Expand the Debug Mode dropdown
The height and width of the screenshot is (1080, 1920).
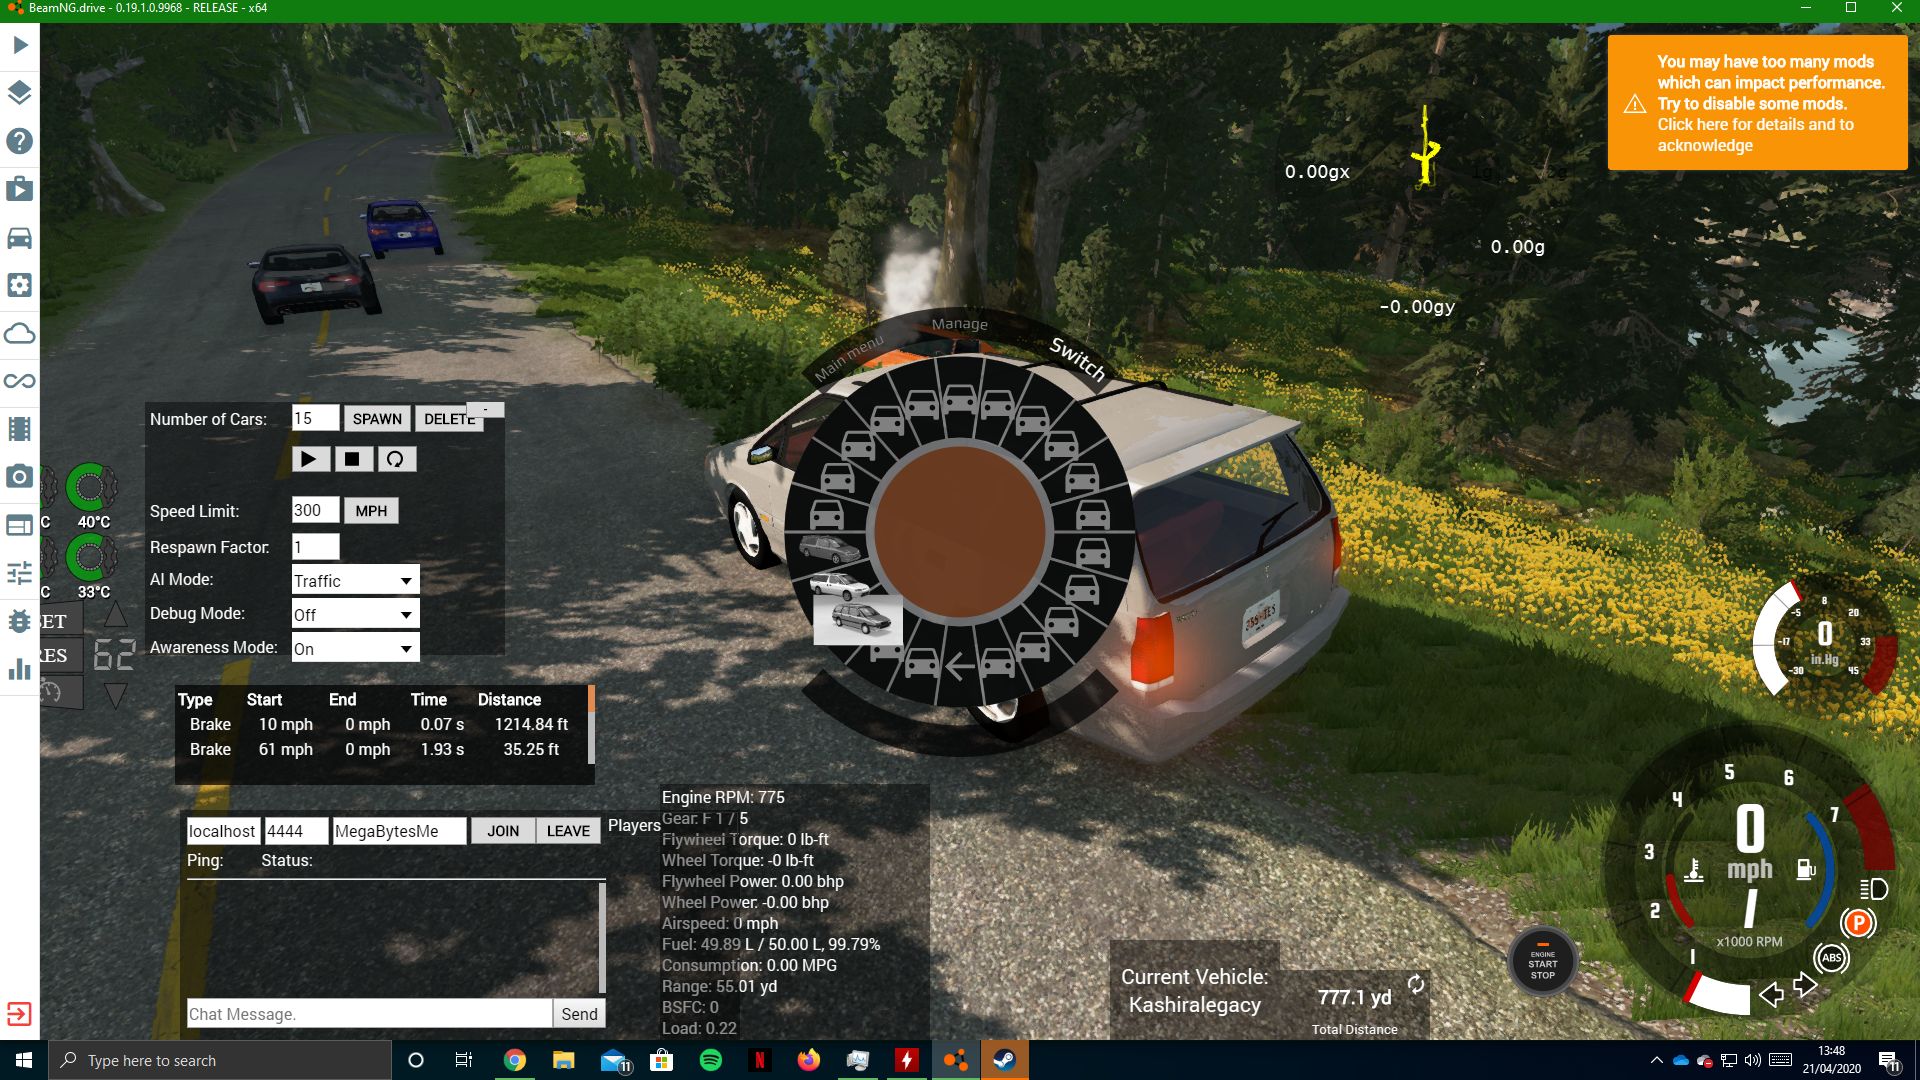(x=354, y=613)
